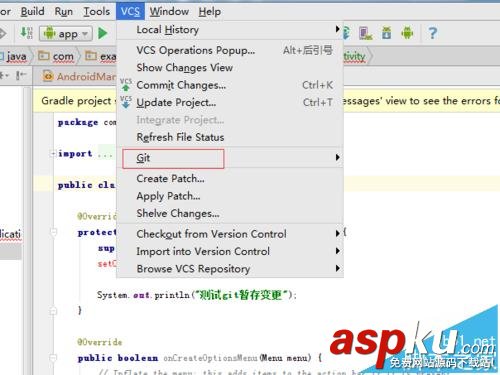500x375 pixels.
Task: Expand Browse VCS Repository submenu arrow
Action: coord(337,268)
